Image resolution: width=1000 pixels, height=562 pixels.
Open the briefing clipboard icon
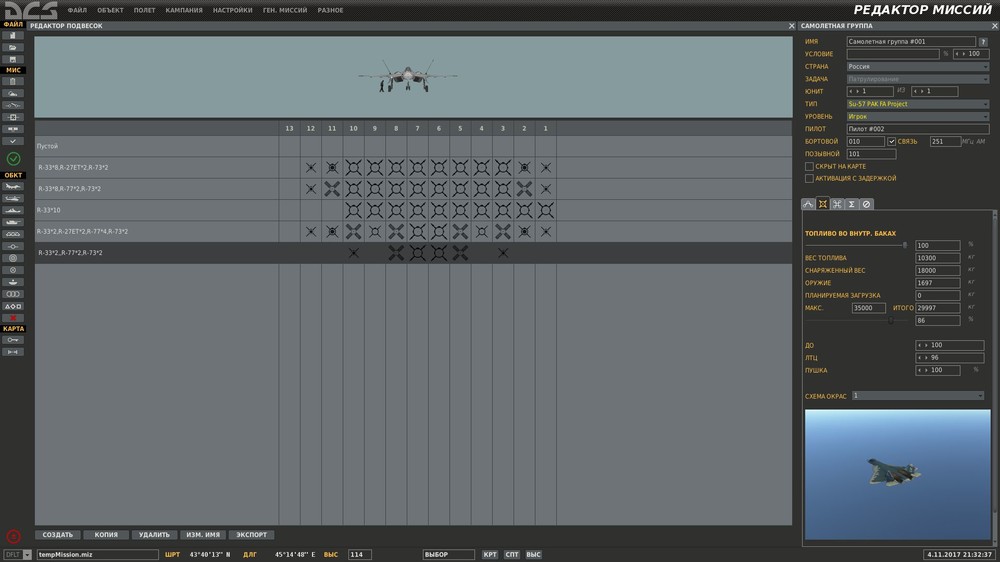tap(13, 82)
